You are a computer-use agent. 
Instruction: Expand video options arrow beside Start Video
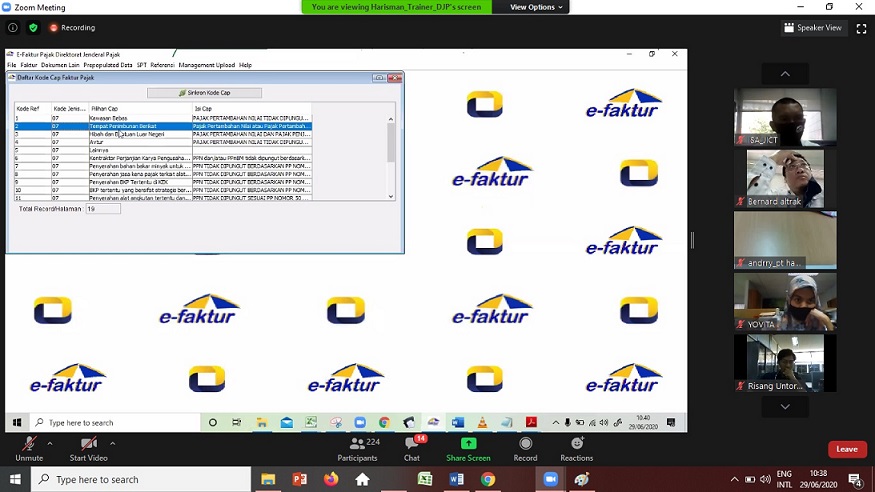click(112, 443)
